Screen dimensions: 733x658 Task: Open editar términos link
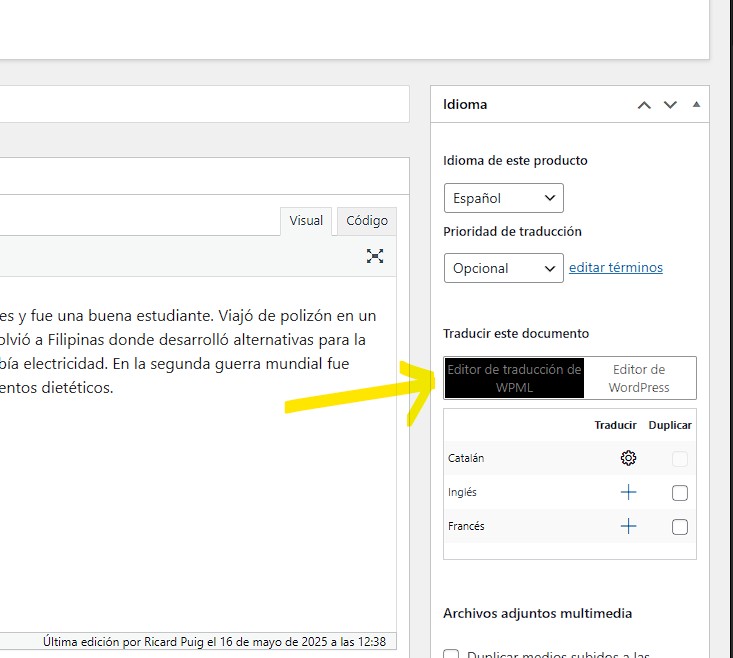616,267
